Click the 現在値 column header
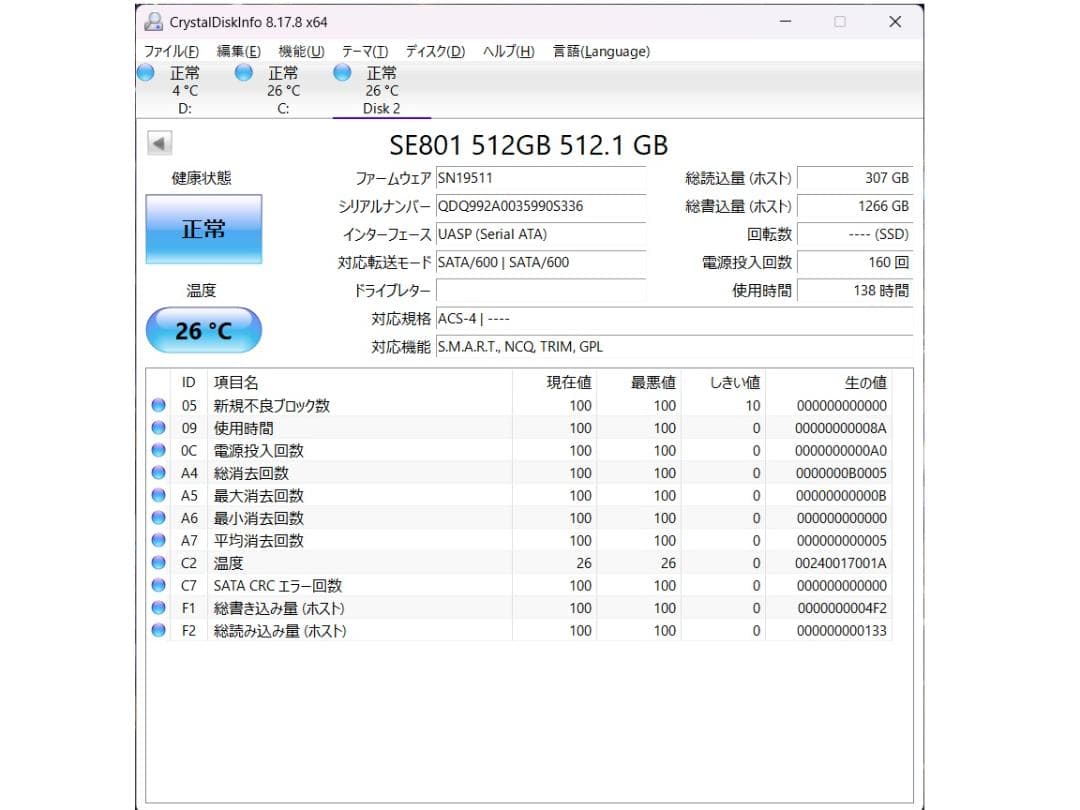Screen dimensions: 1080x810 click(554, 382)
